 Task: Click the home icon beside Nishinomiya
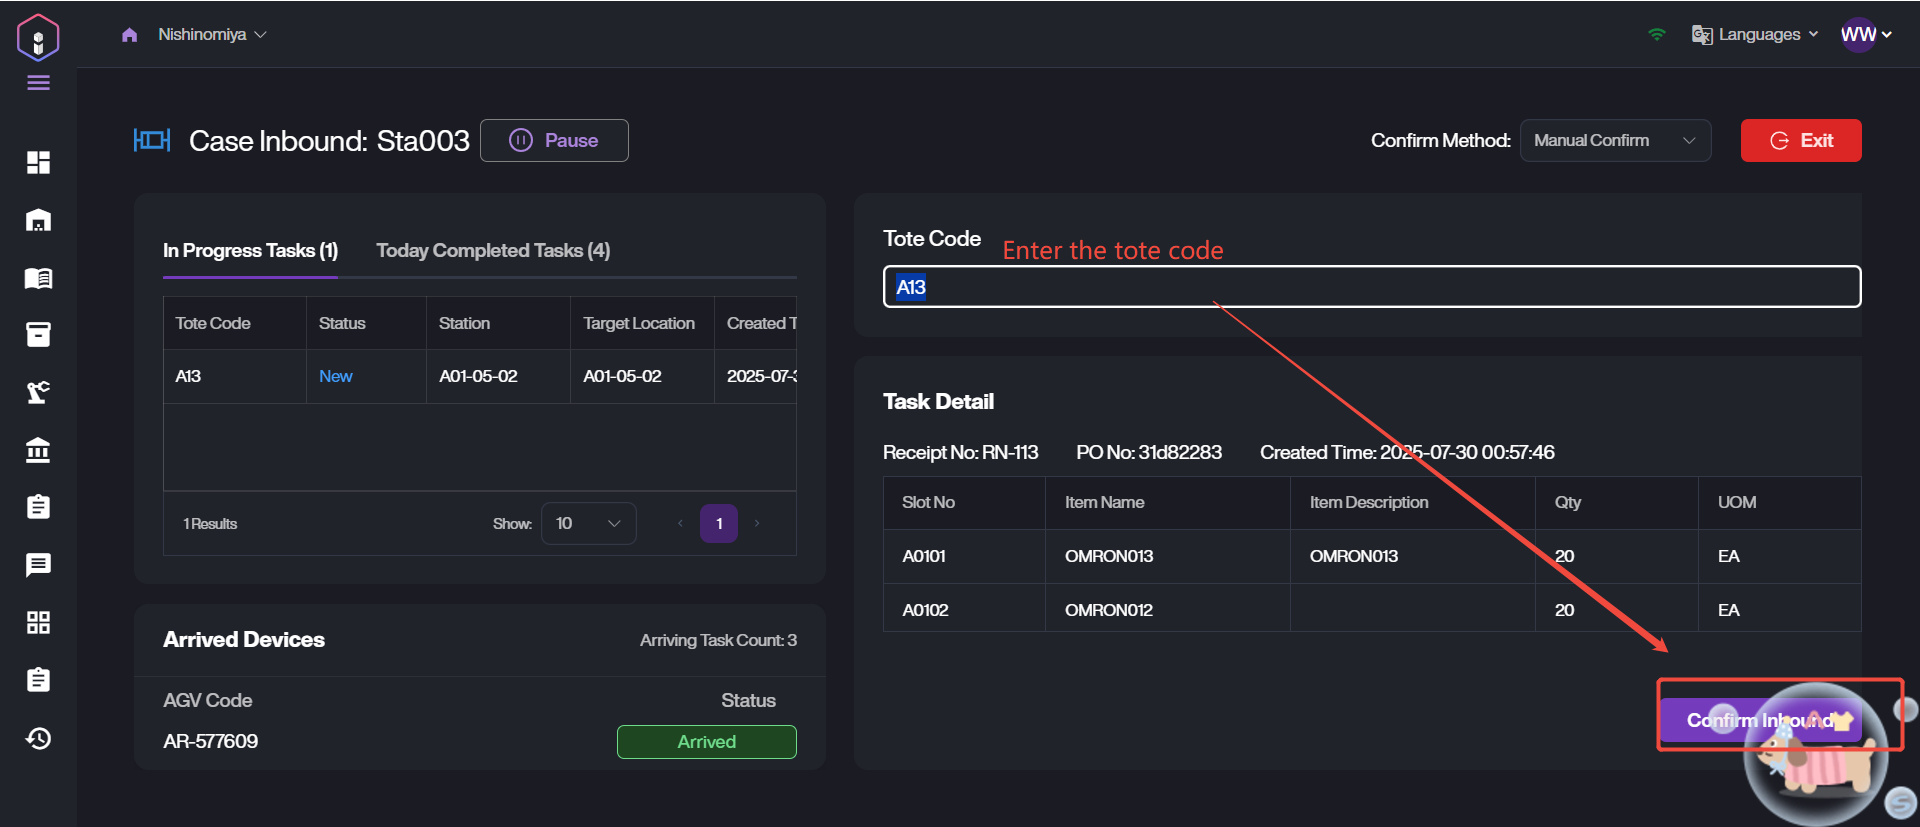[129, 35]
